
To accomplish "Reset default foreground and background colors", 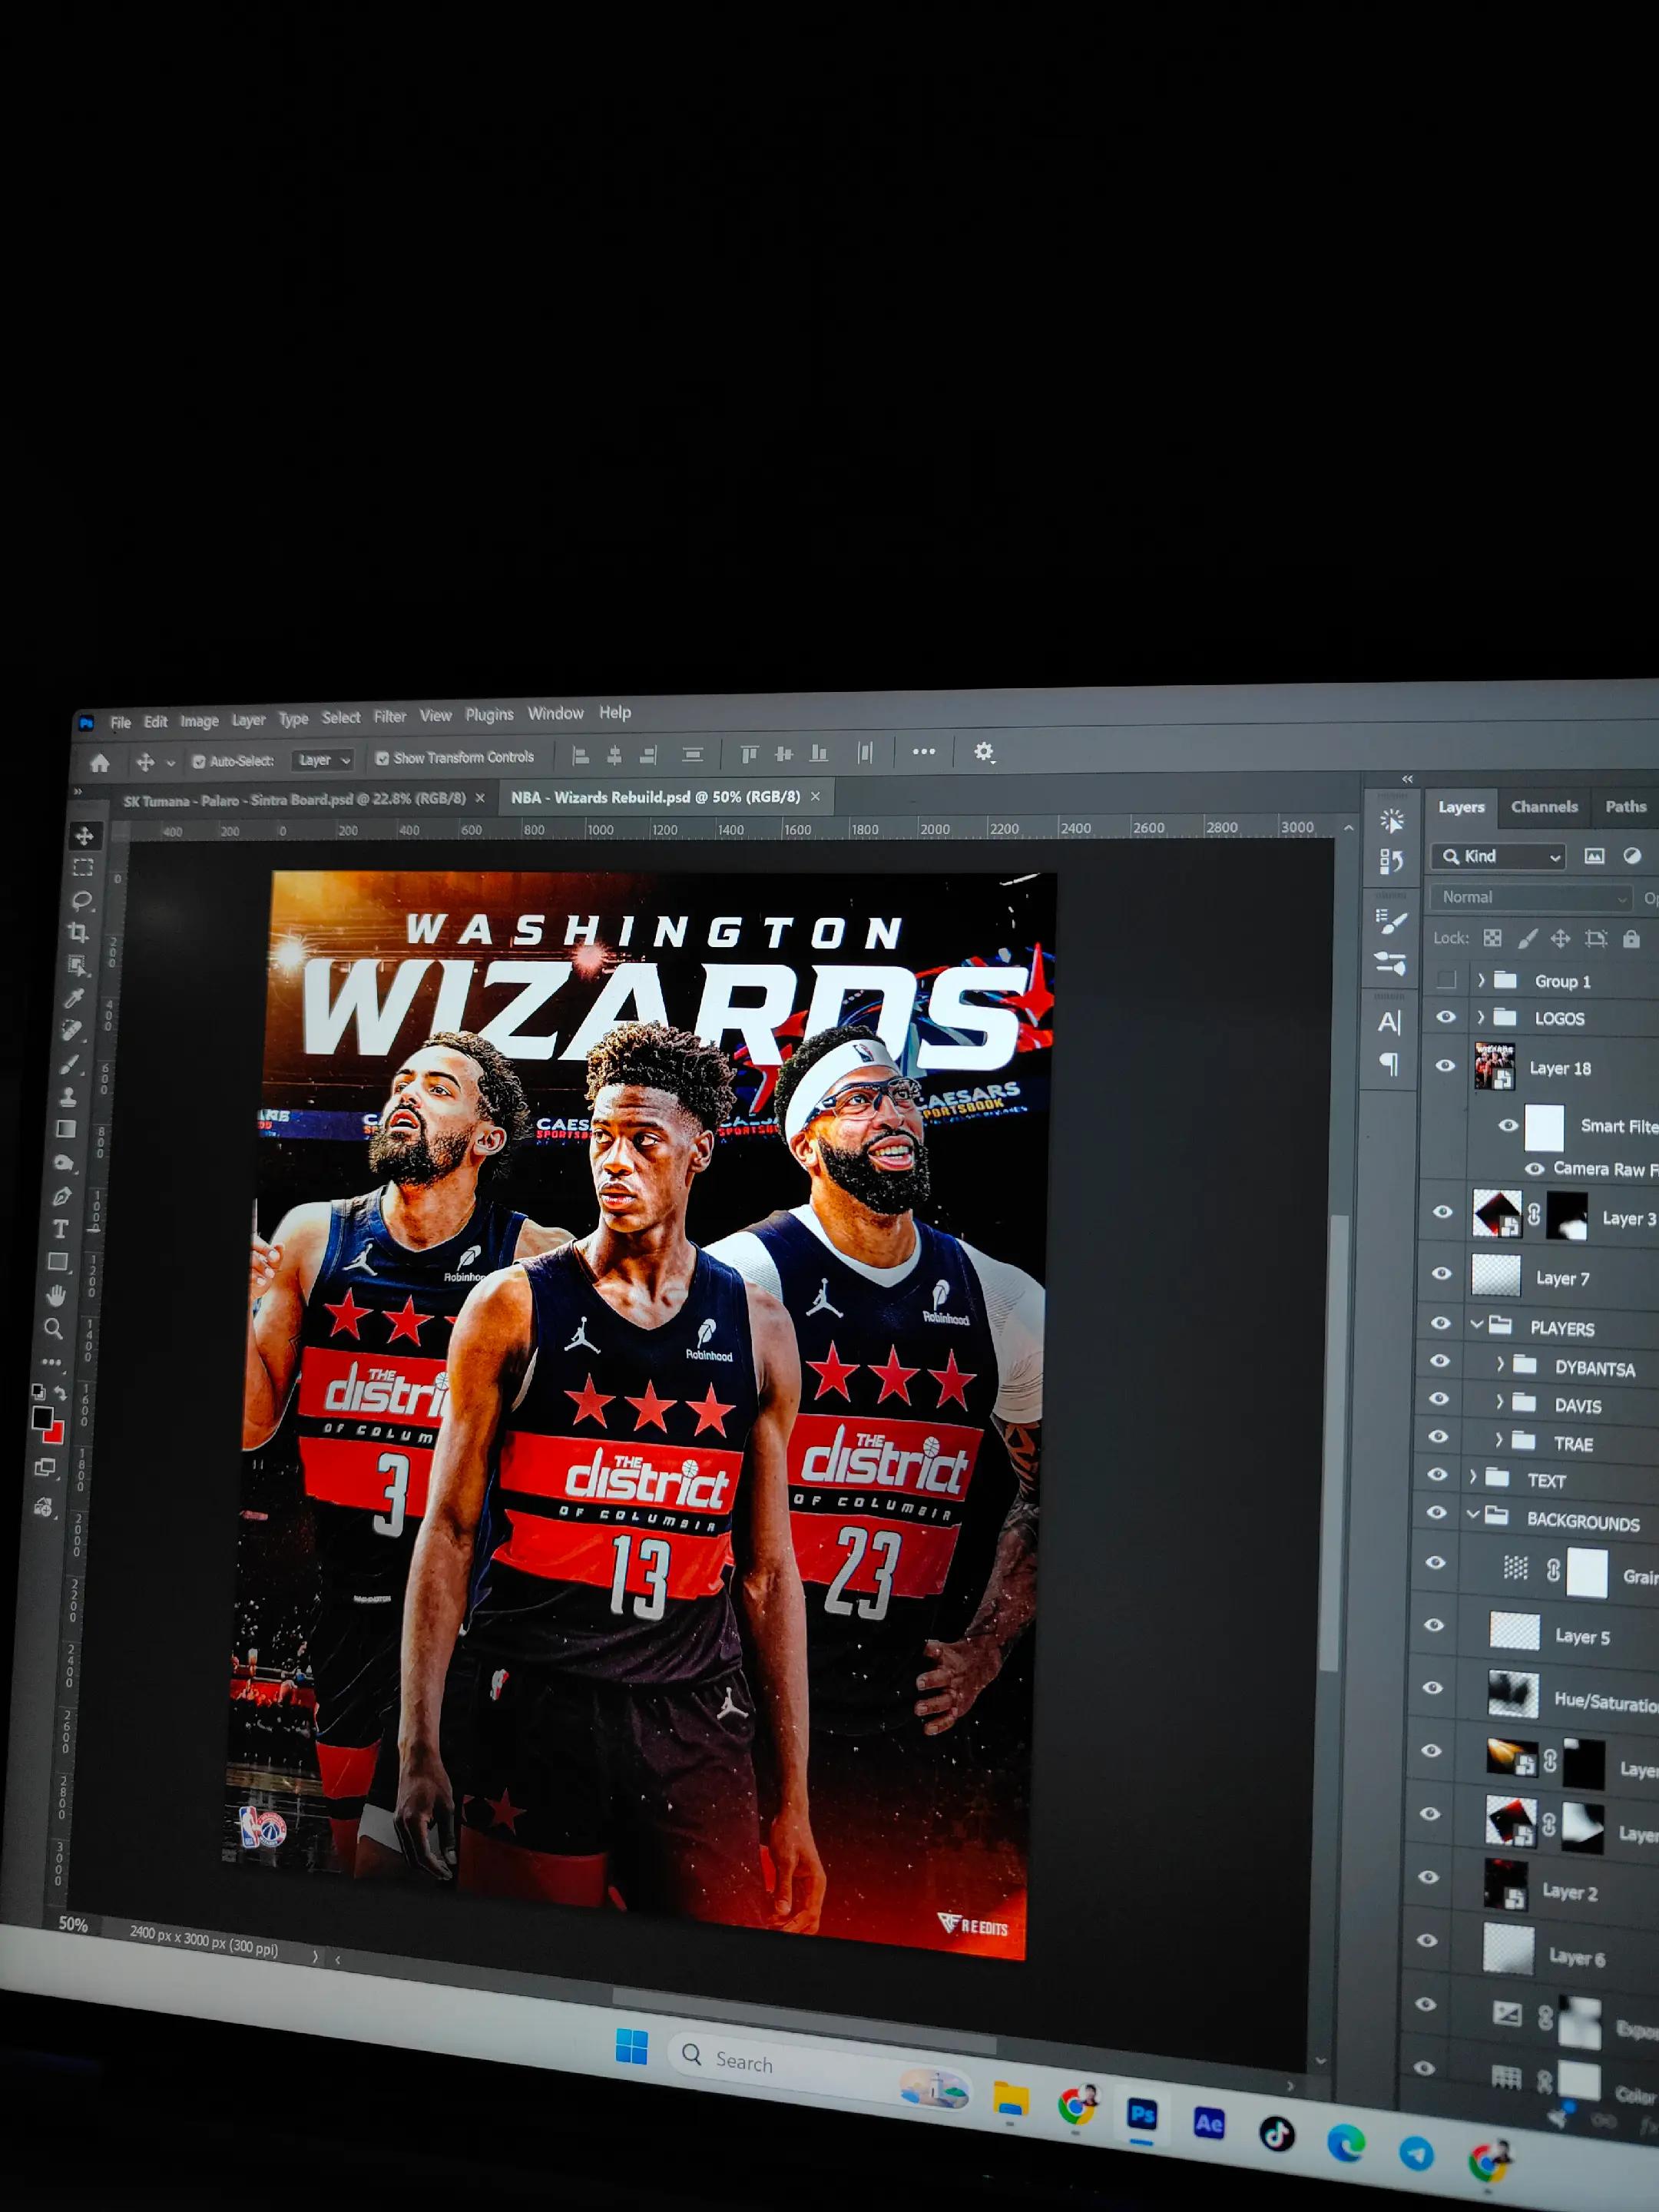I will coord(38,1391).
